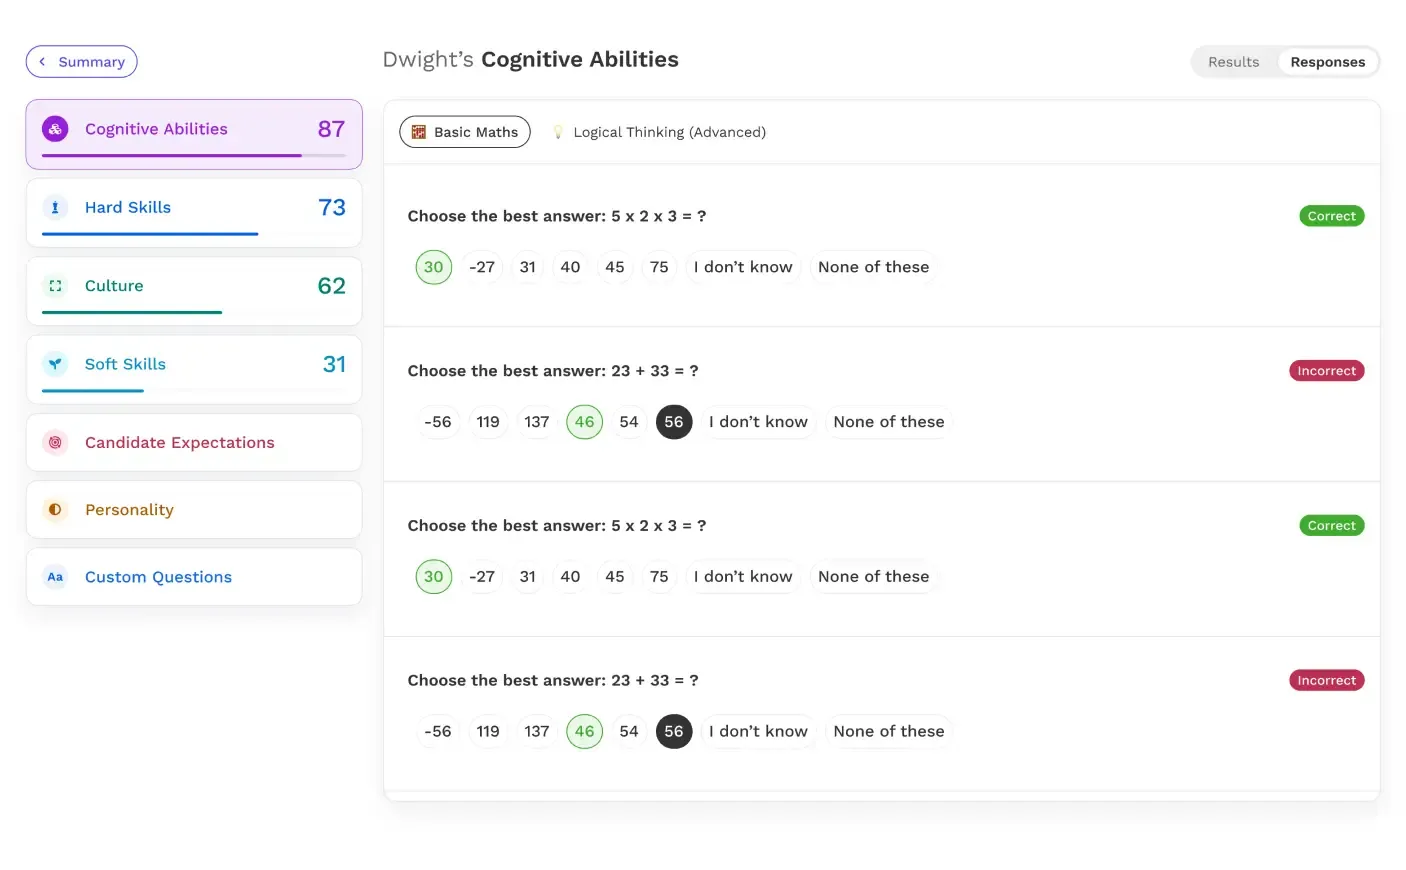Click the Soft Skills plant icon

[55, 364]
